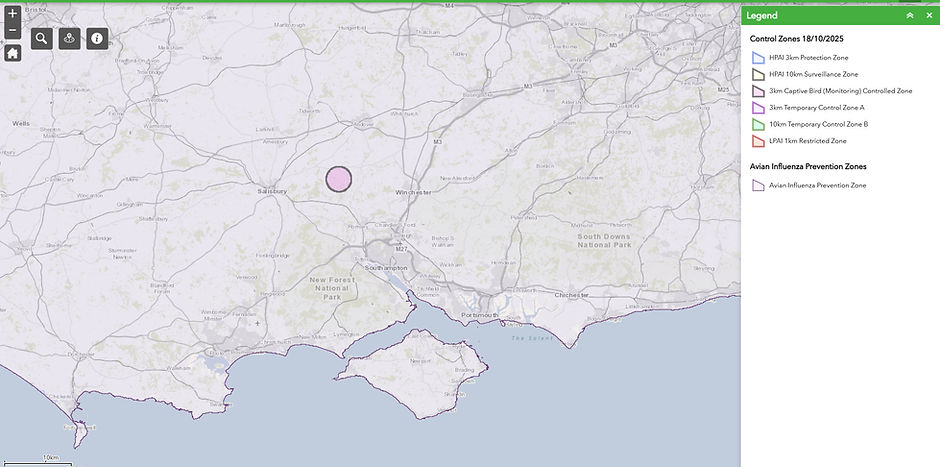The height and width of the screenshot is (467, 940).
Task: Click Avian Influenza Prevention Zone swatch
Action: pyautogui.click(x=758, y=185)
